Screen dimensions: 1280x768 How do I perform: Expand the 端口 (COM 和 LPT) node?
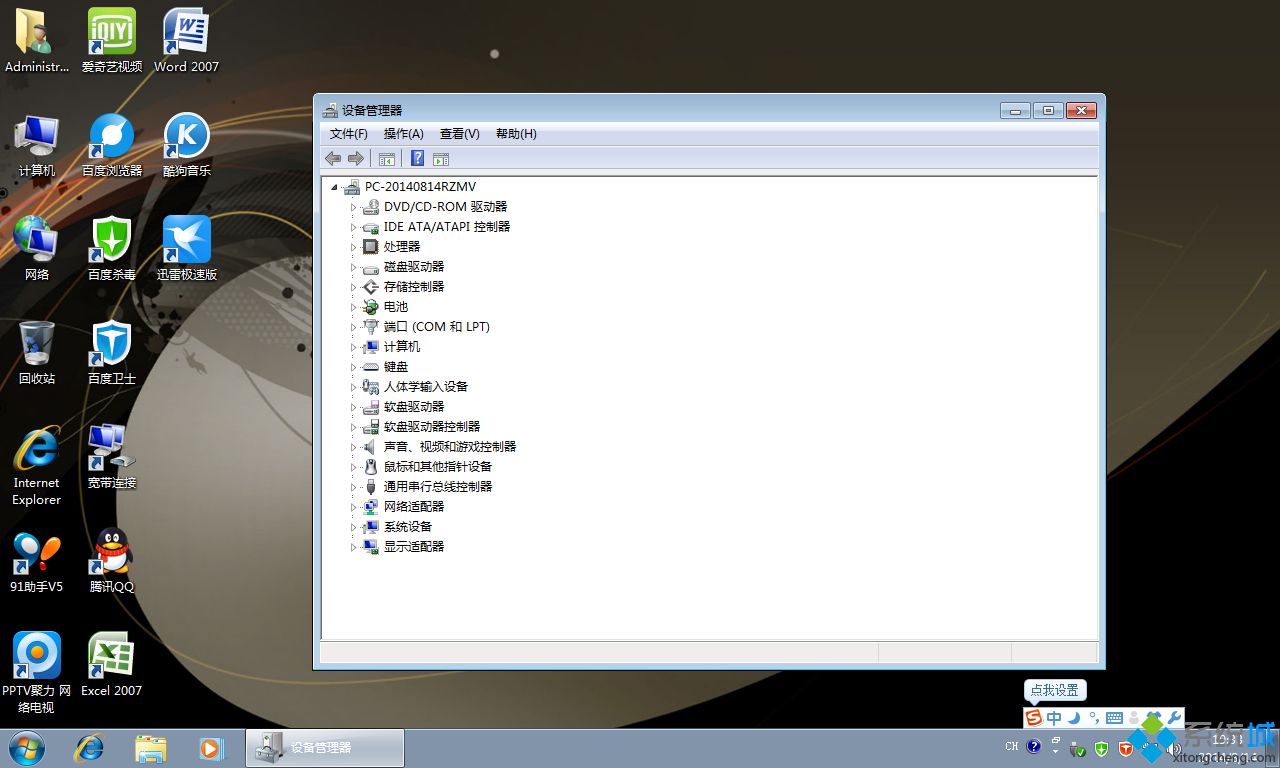353,327
